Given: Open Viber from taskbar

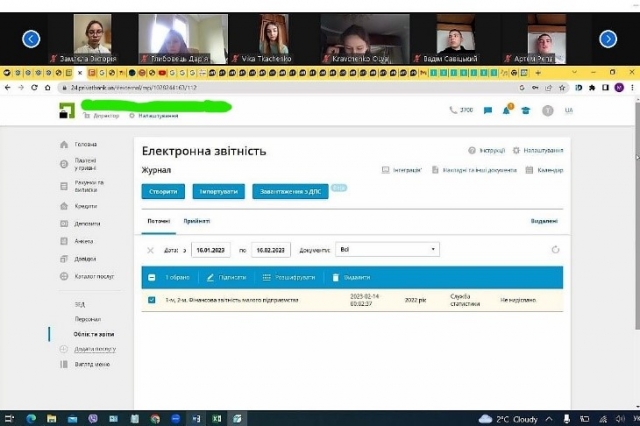Looking at the screenshot, I should (x=93, y=419).
